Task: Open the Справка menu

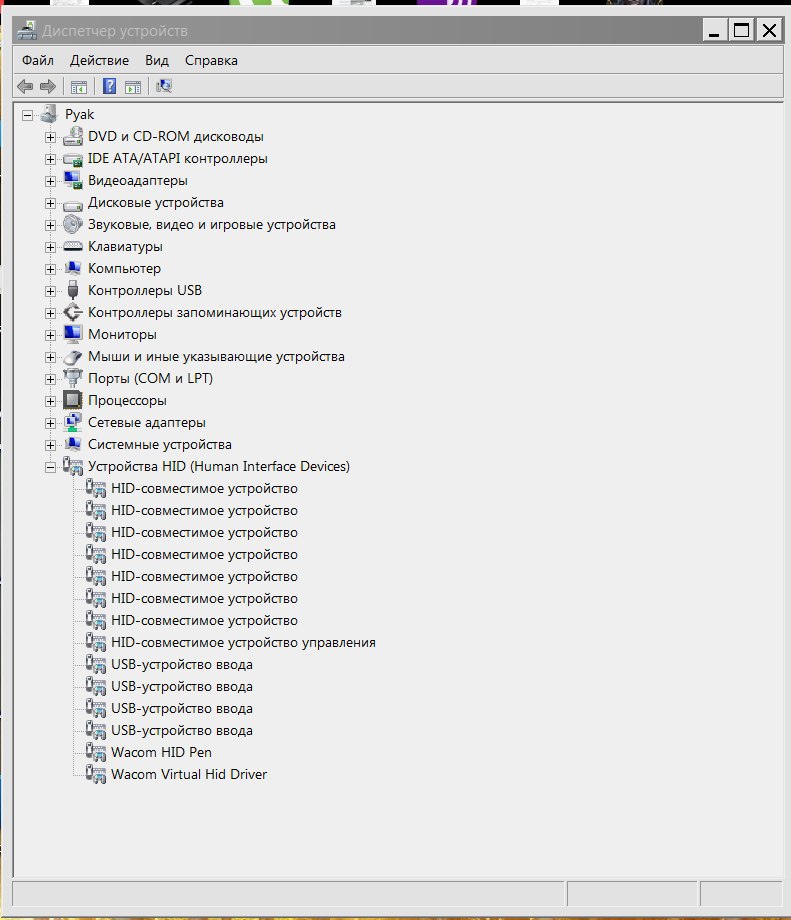Action: (x=211, y=60)
